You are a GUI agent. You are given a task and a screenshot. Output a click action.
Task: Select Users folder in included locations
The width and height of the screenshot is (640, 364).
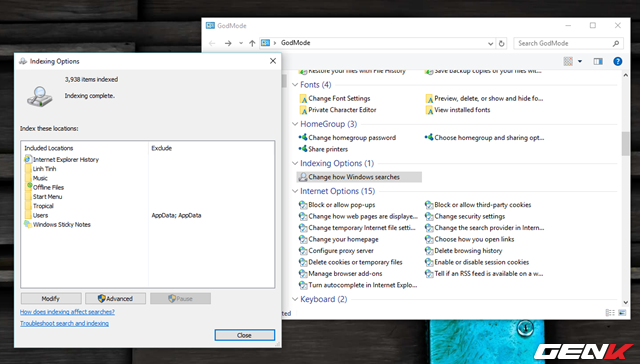pos(36,215)
